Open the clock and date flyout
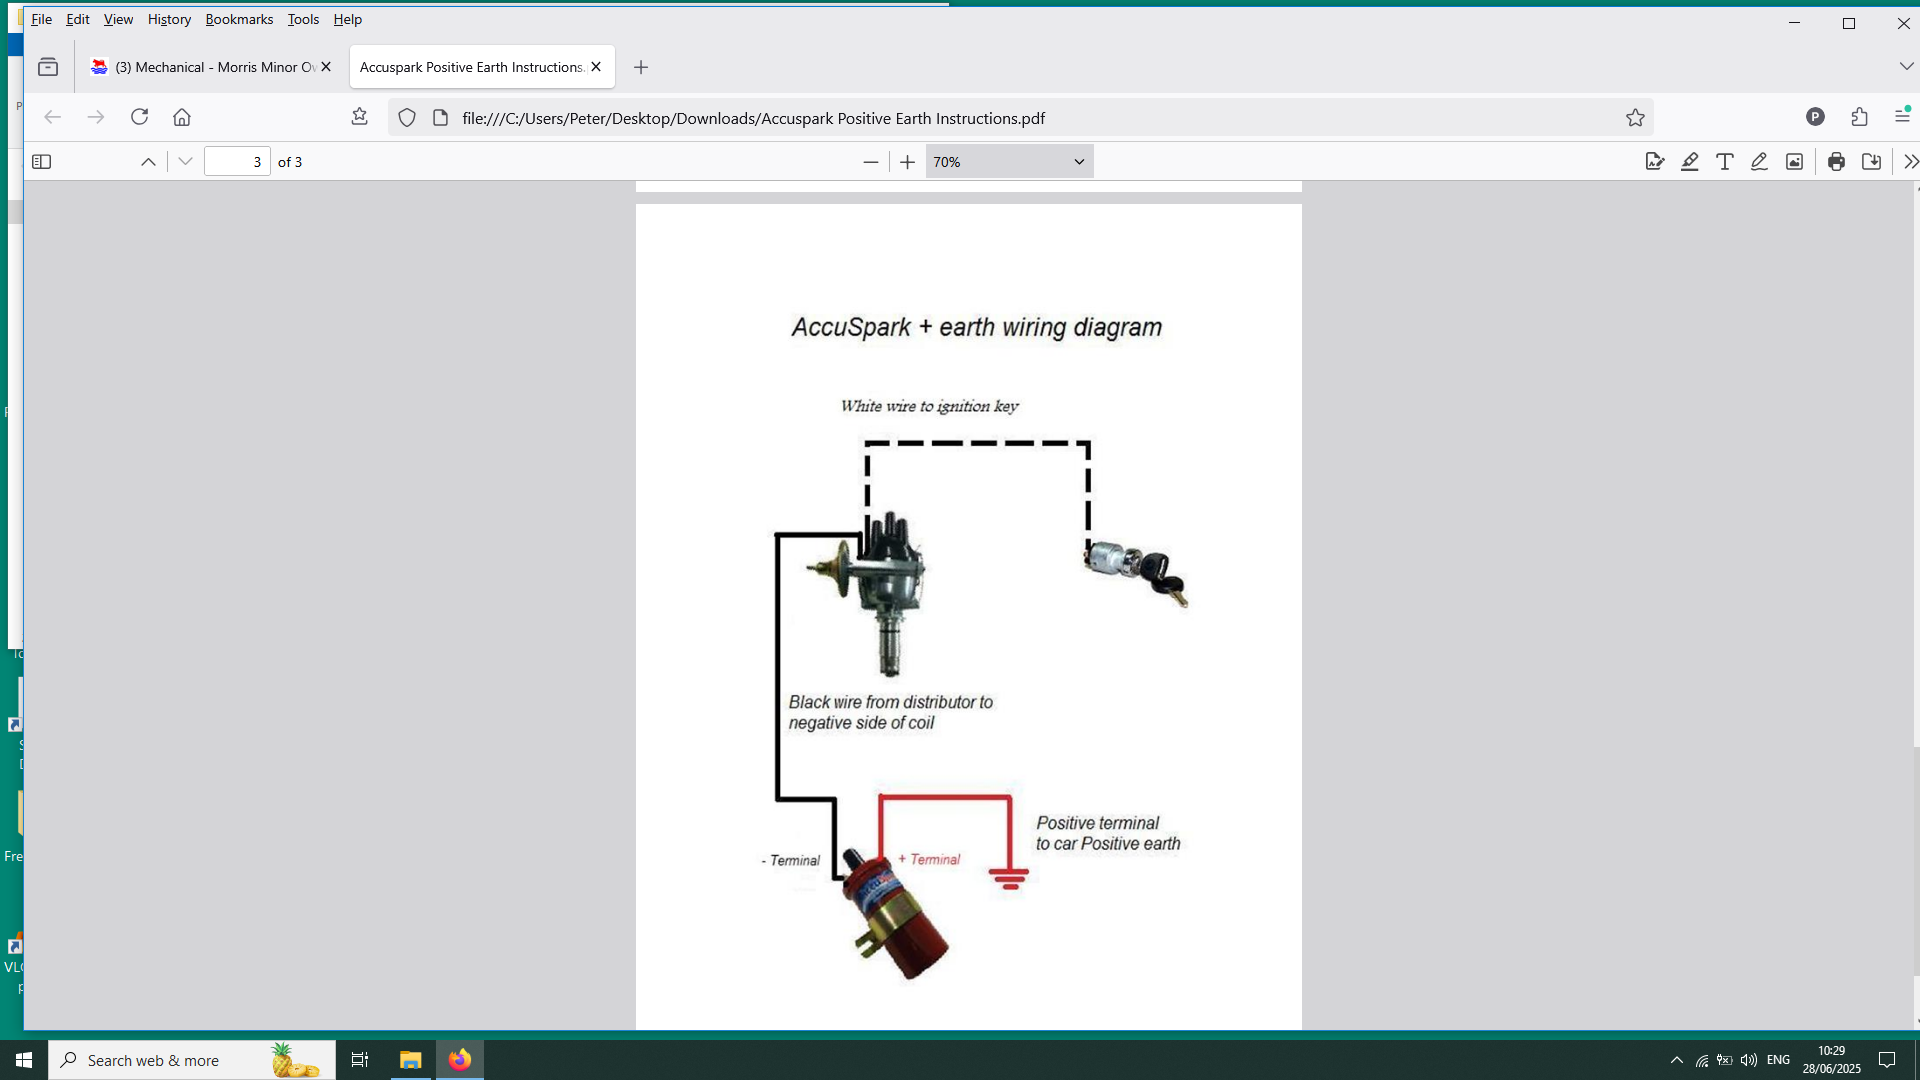Image resolution: width=1920 pixels, height=1080 pixels. click(x=1831, y=1060)
